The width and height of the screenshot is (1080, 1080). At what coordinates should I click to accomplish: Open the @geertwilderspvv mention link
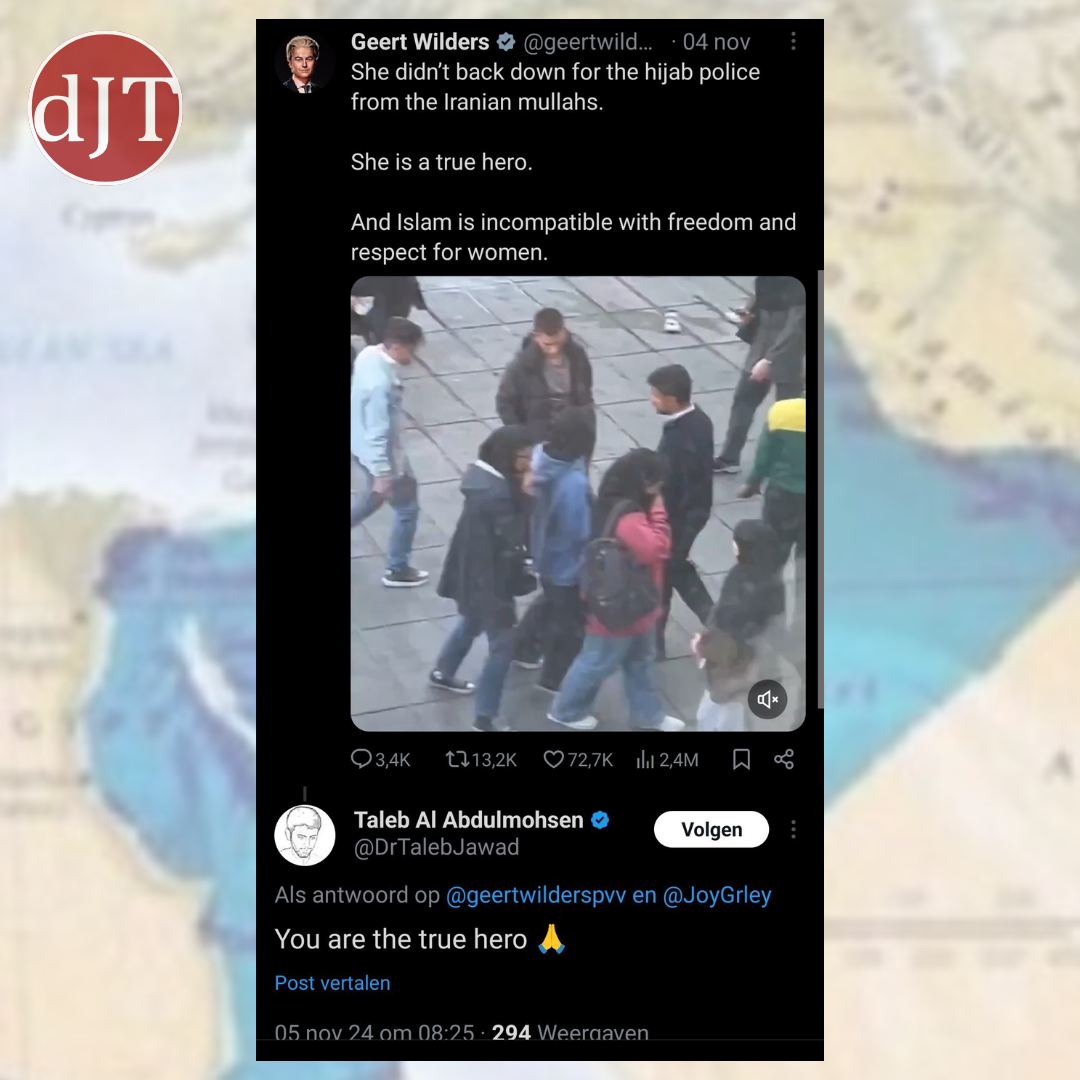click(x=536, y=895)
